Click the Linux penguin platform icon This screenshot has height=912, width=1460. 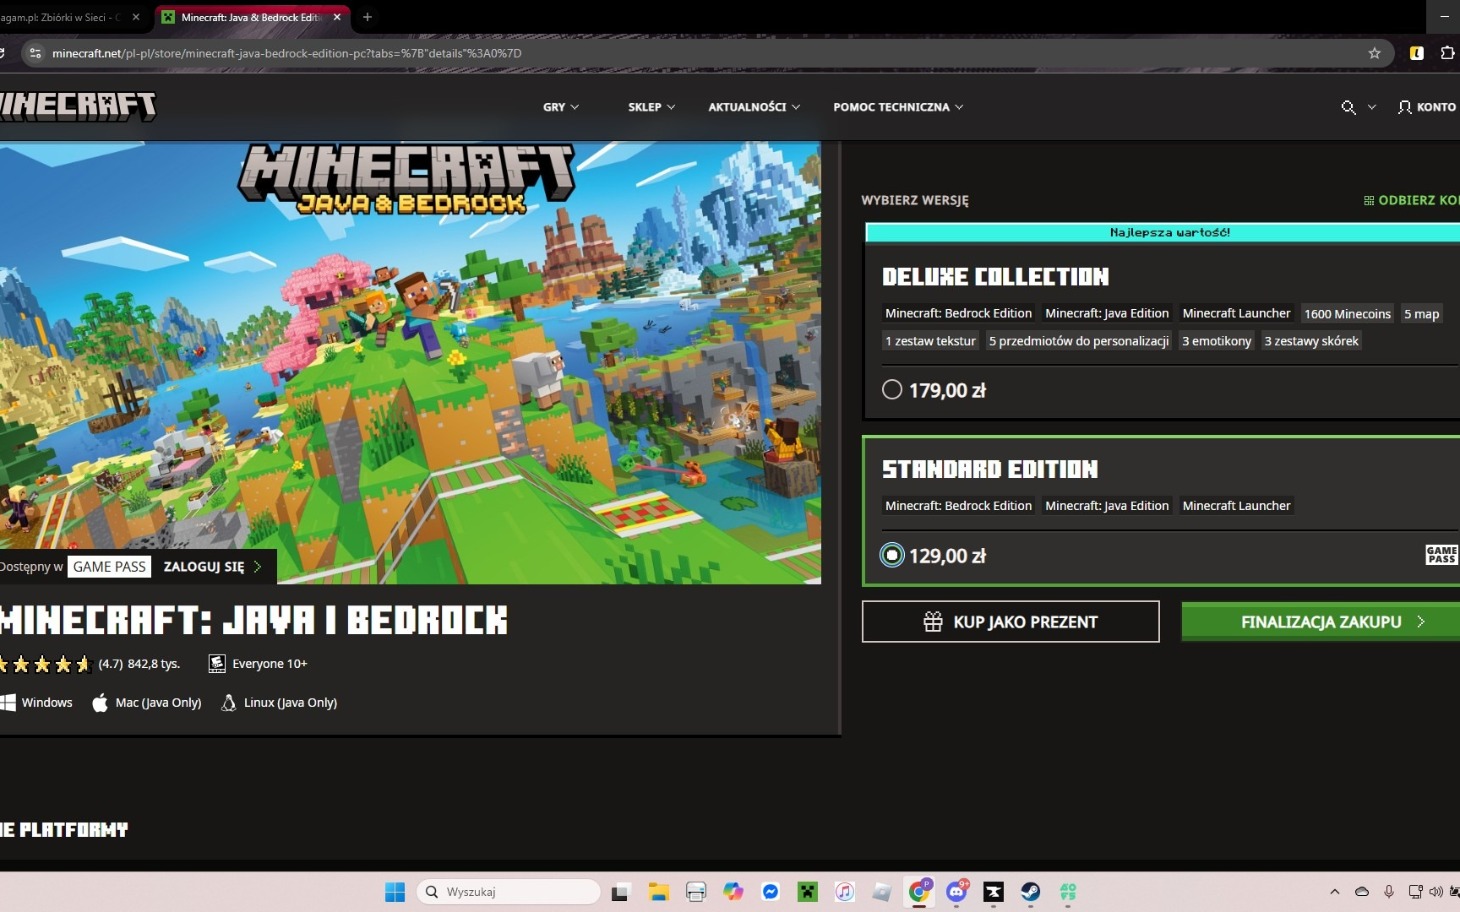click(x=228, y=703)
